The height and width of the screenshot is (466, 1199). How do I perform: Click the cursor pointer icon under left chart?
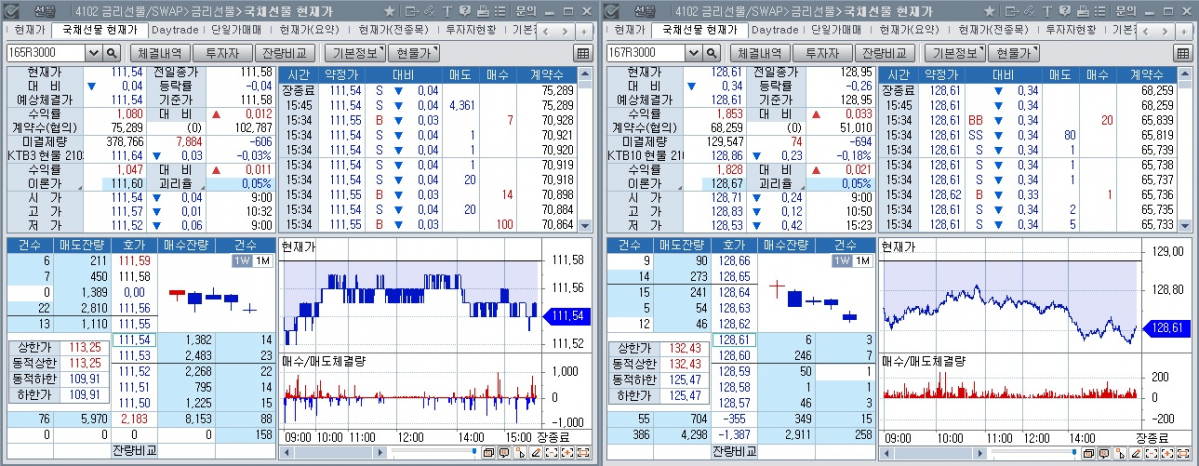pyautogui.click(x=520, y=452)
